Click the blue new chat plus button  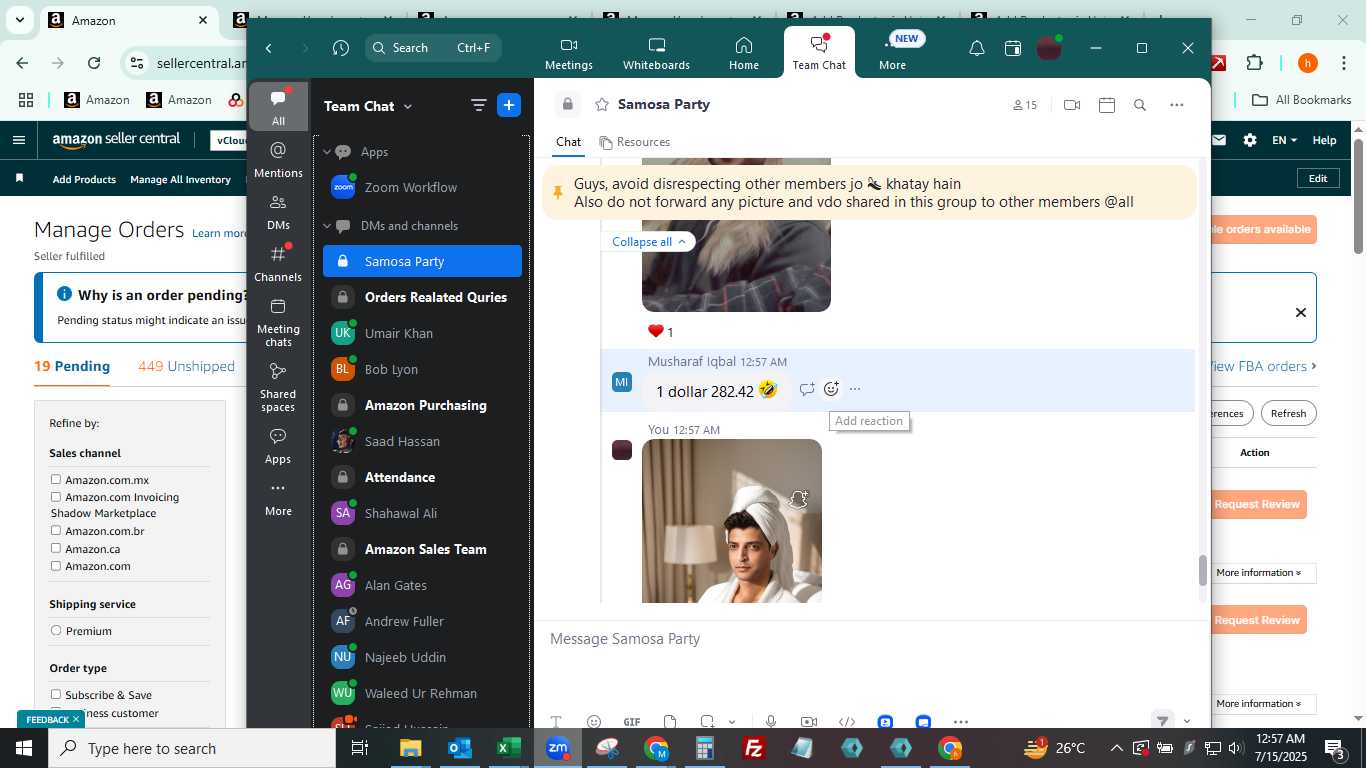(x=509, y=105)
